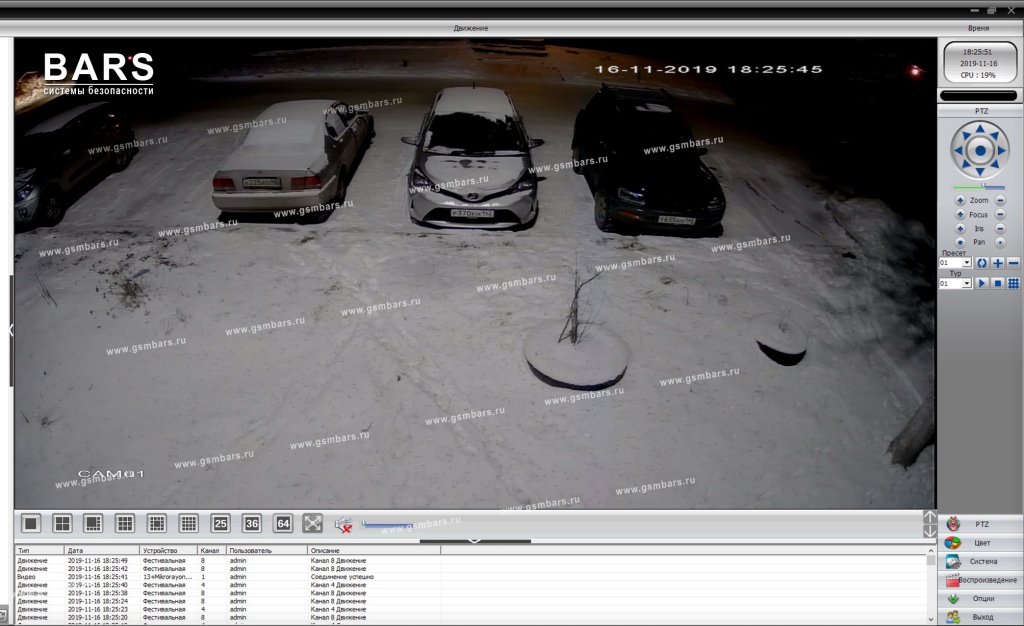Select the 25-channel view layout
The height and width of the screenshot is (626, 1024).
point(221,523)
